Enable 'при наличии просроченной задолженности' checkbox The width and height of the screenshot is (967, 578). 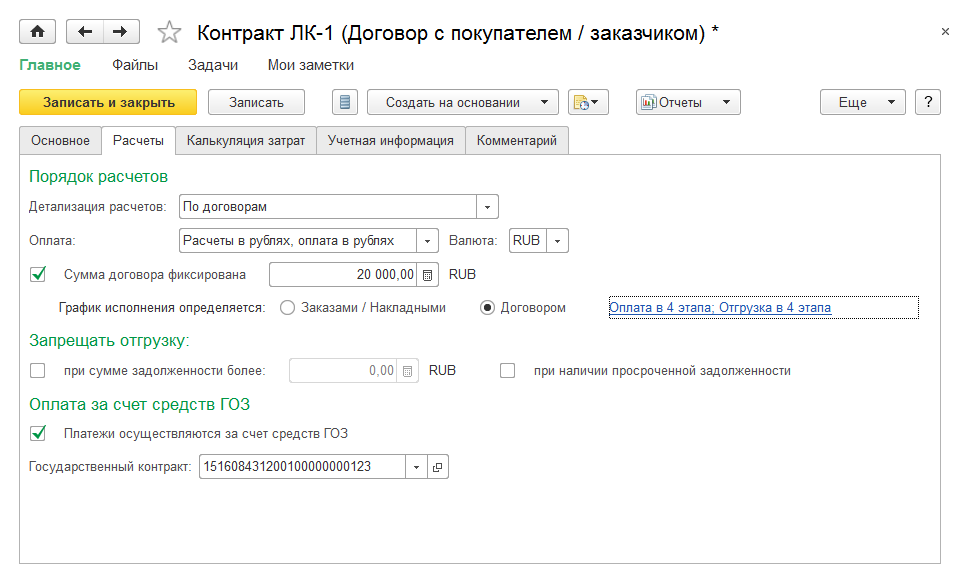pyautogui.click(x=508, y=371)
